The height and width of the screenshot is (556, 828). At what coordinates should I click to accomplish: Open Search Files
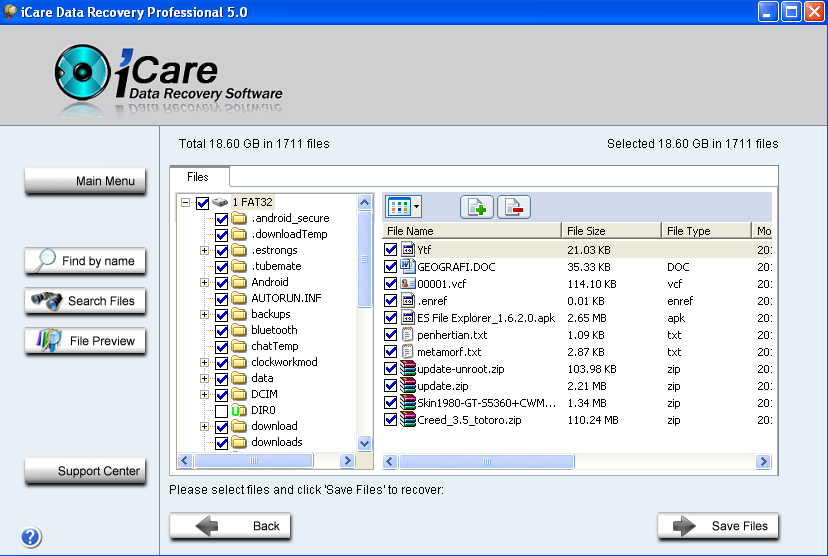[x=85, y=301]
